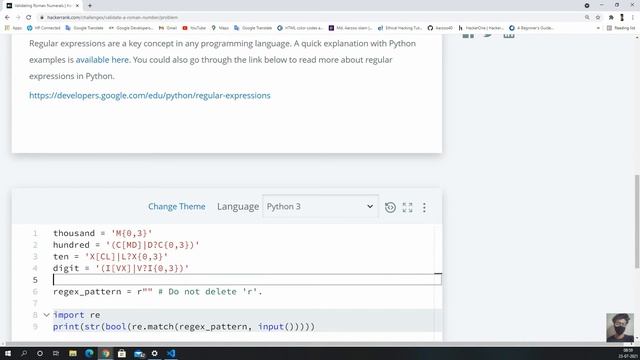Open the first Google Translate bookmark
The width and height of the screenshot is (640, 360).
click(x=84, y=28)
